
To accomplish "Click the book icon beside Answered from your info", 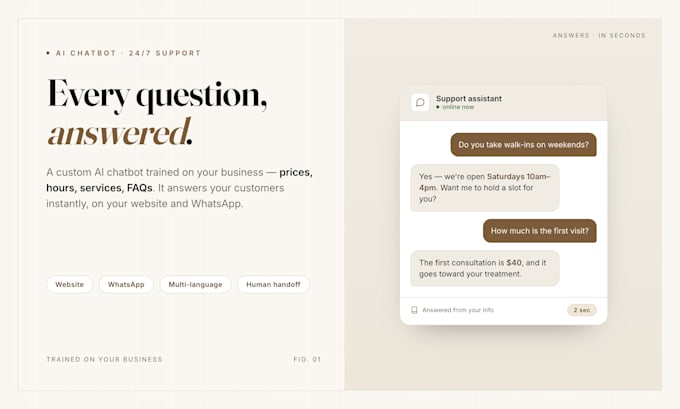I will click(x=414, y=310).
